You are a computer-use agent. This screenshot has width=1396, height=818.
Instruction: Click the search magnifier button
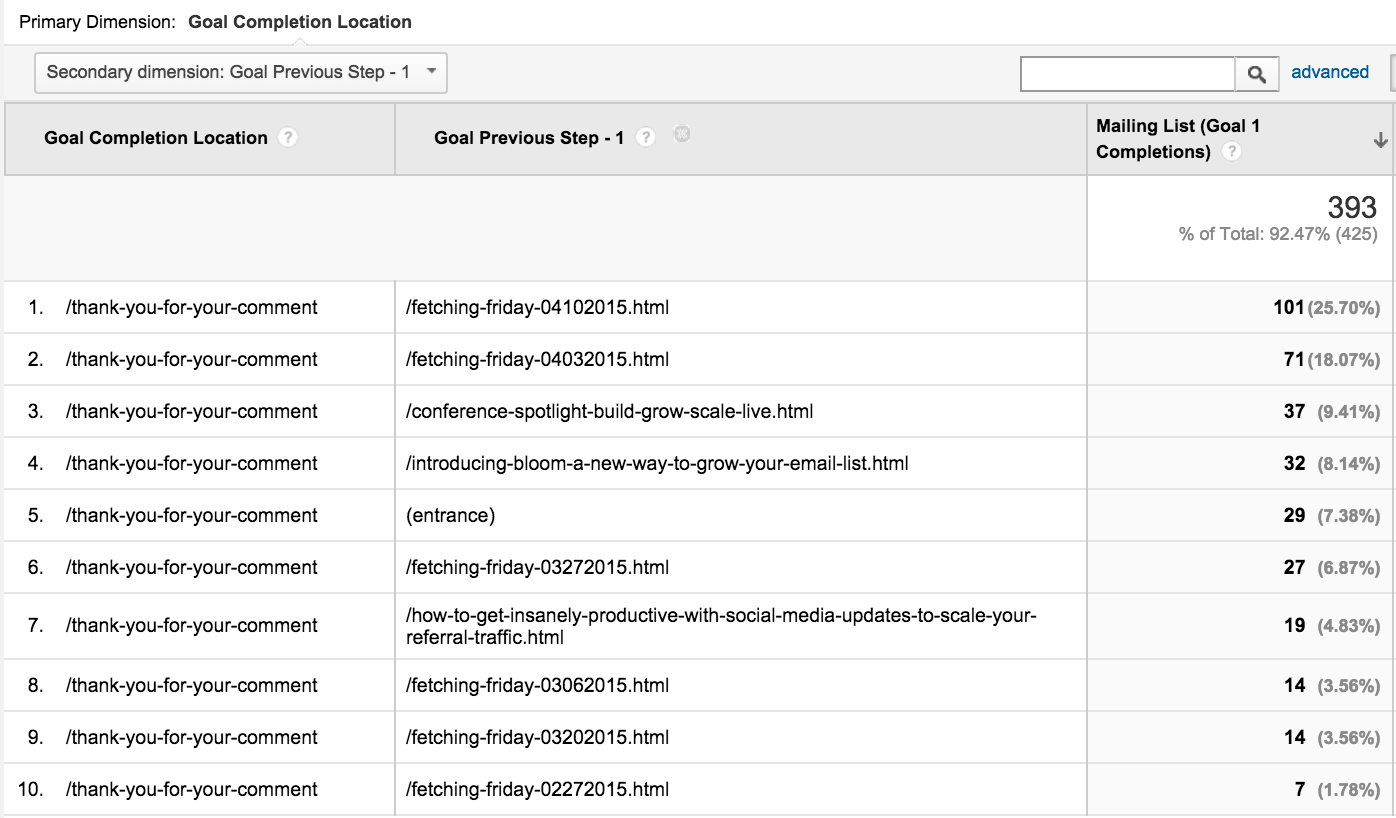(x=1257, y=74)
